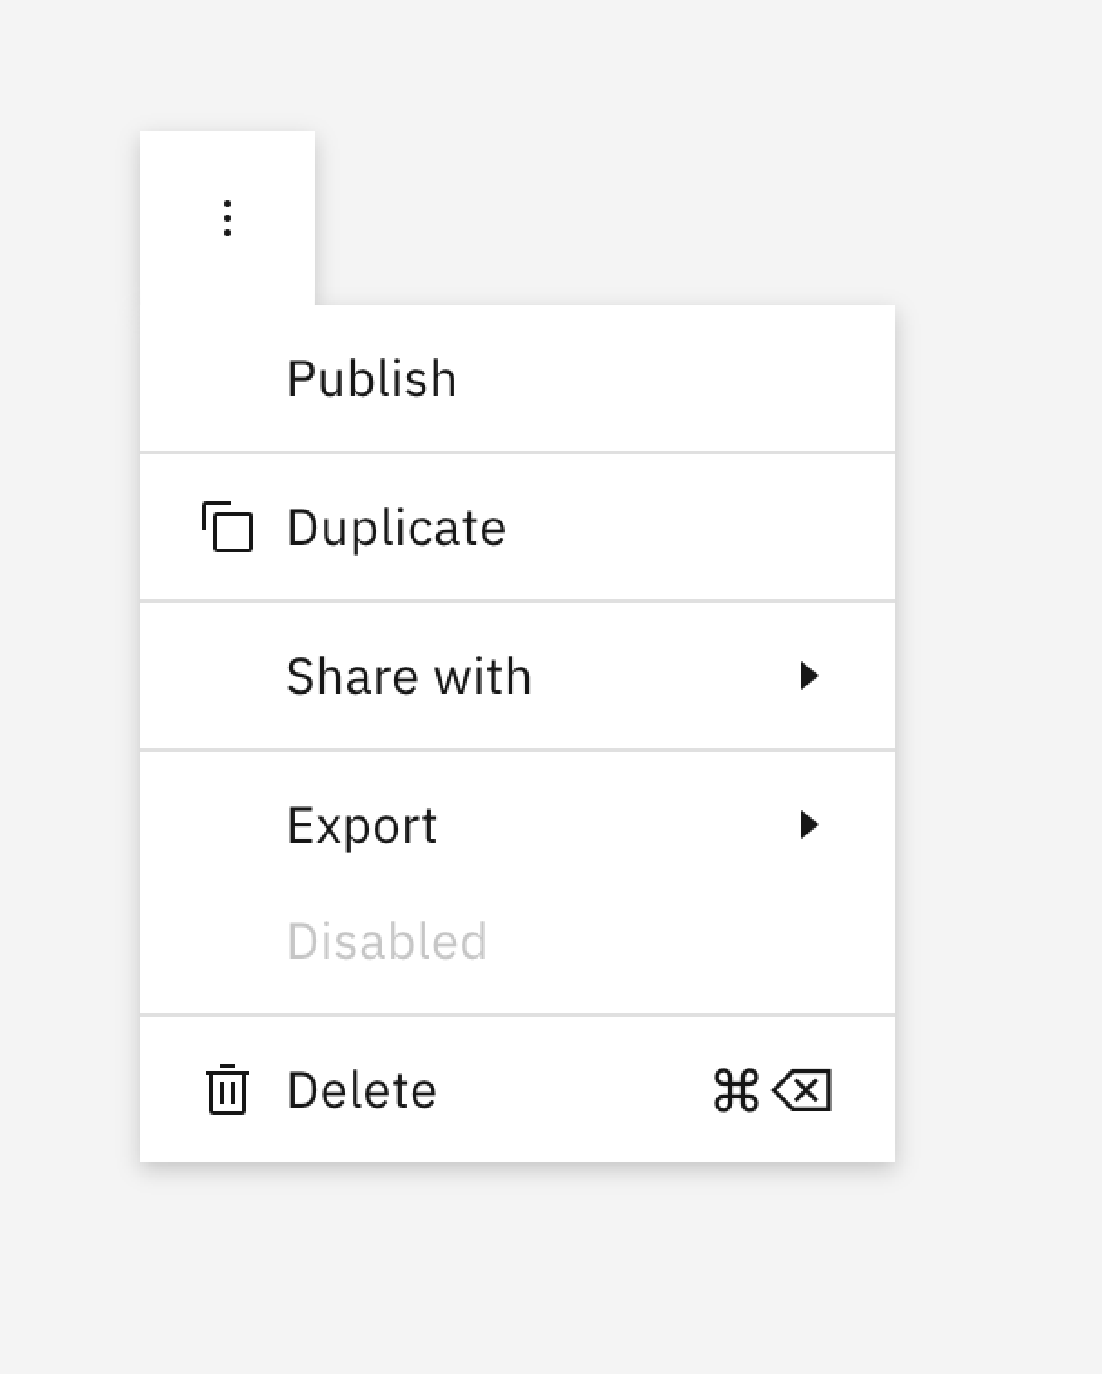Click the Delete row's keyboard shortcut area

770,1090
